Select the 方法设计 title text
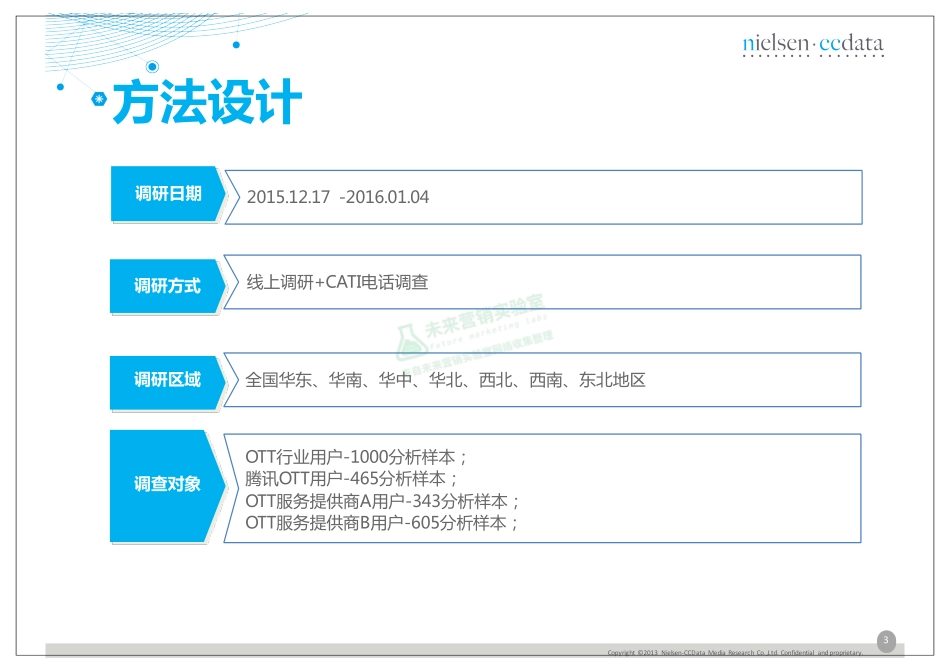 (x=204, y=101)
